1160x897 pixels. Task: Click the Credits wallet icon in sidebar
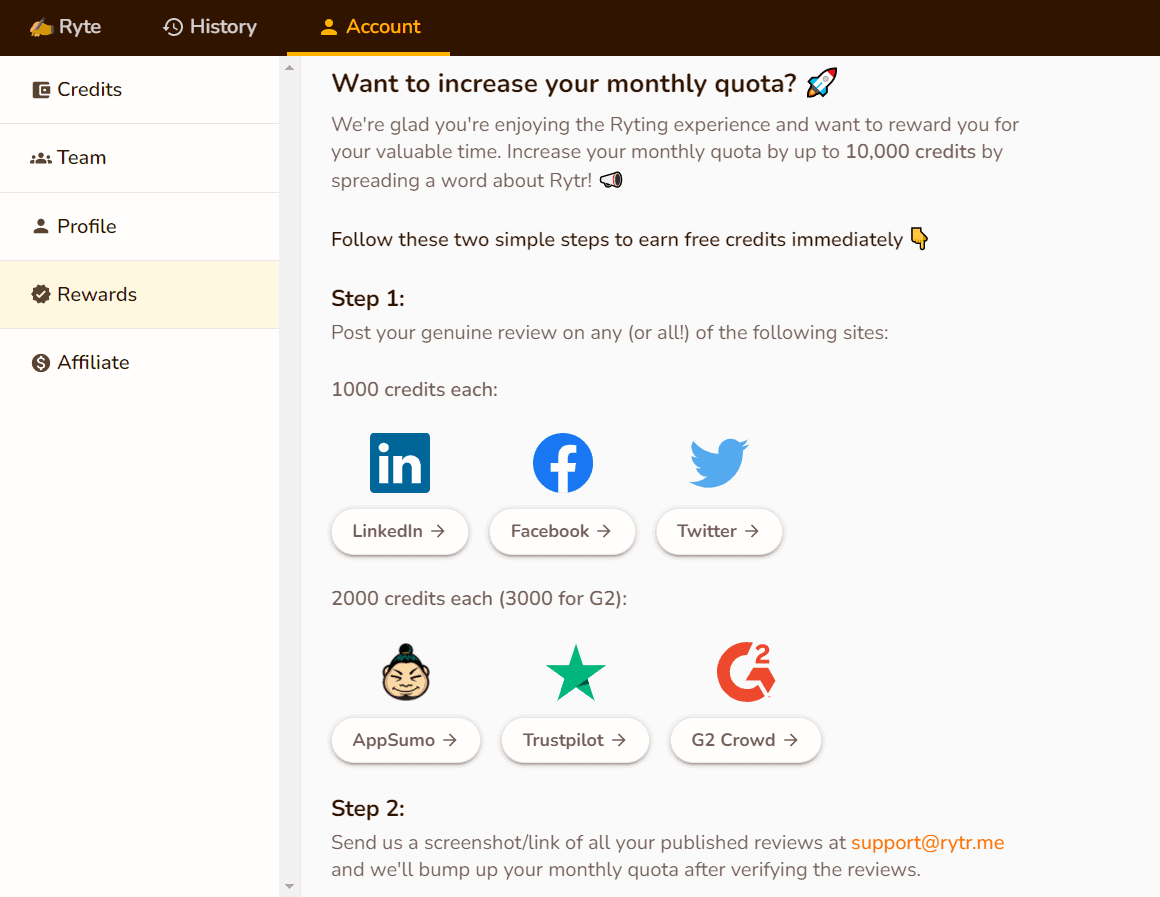coord(41,90)
